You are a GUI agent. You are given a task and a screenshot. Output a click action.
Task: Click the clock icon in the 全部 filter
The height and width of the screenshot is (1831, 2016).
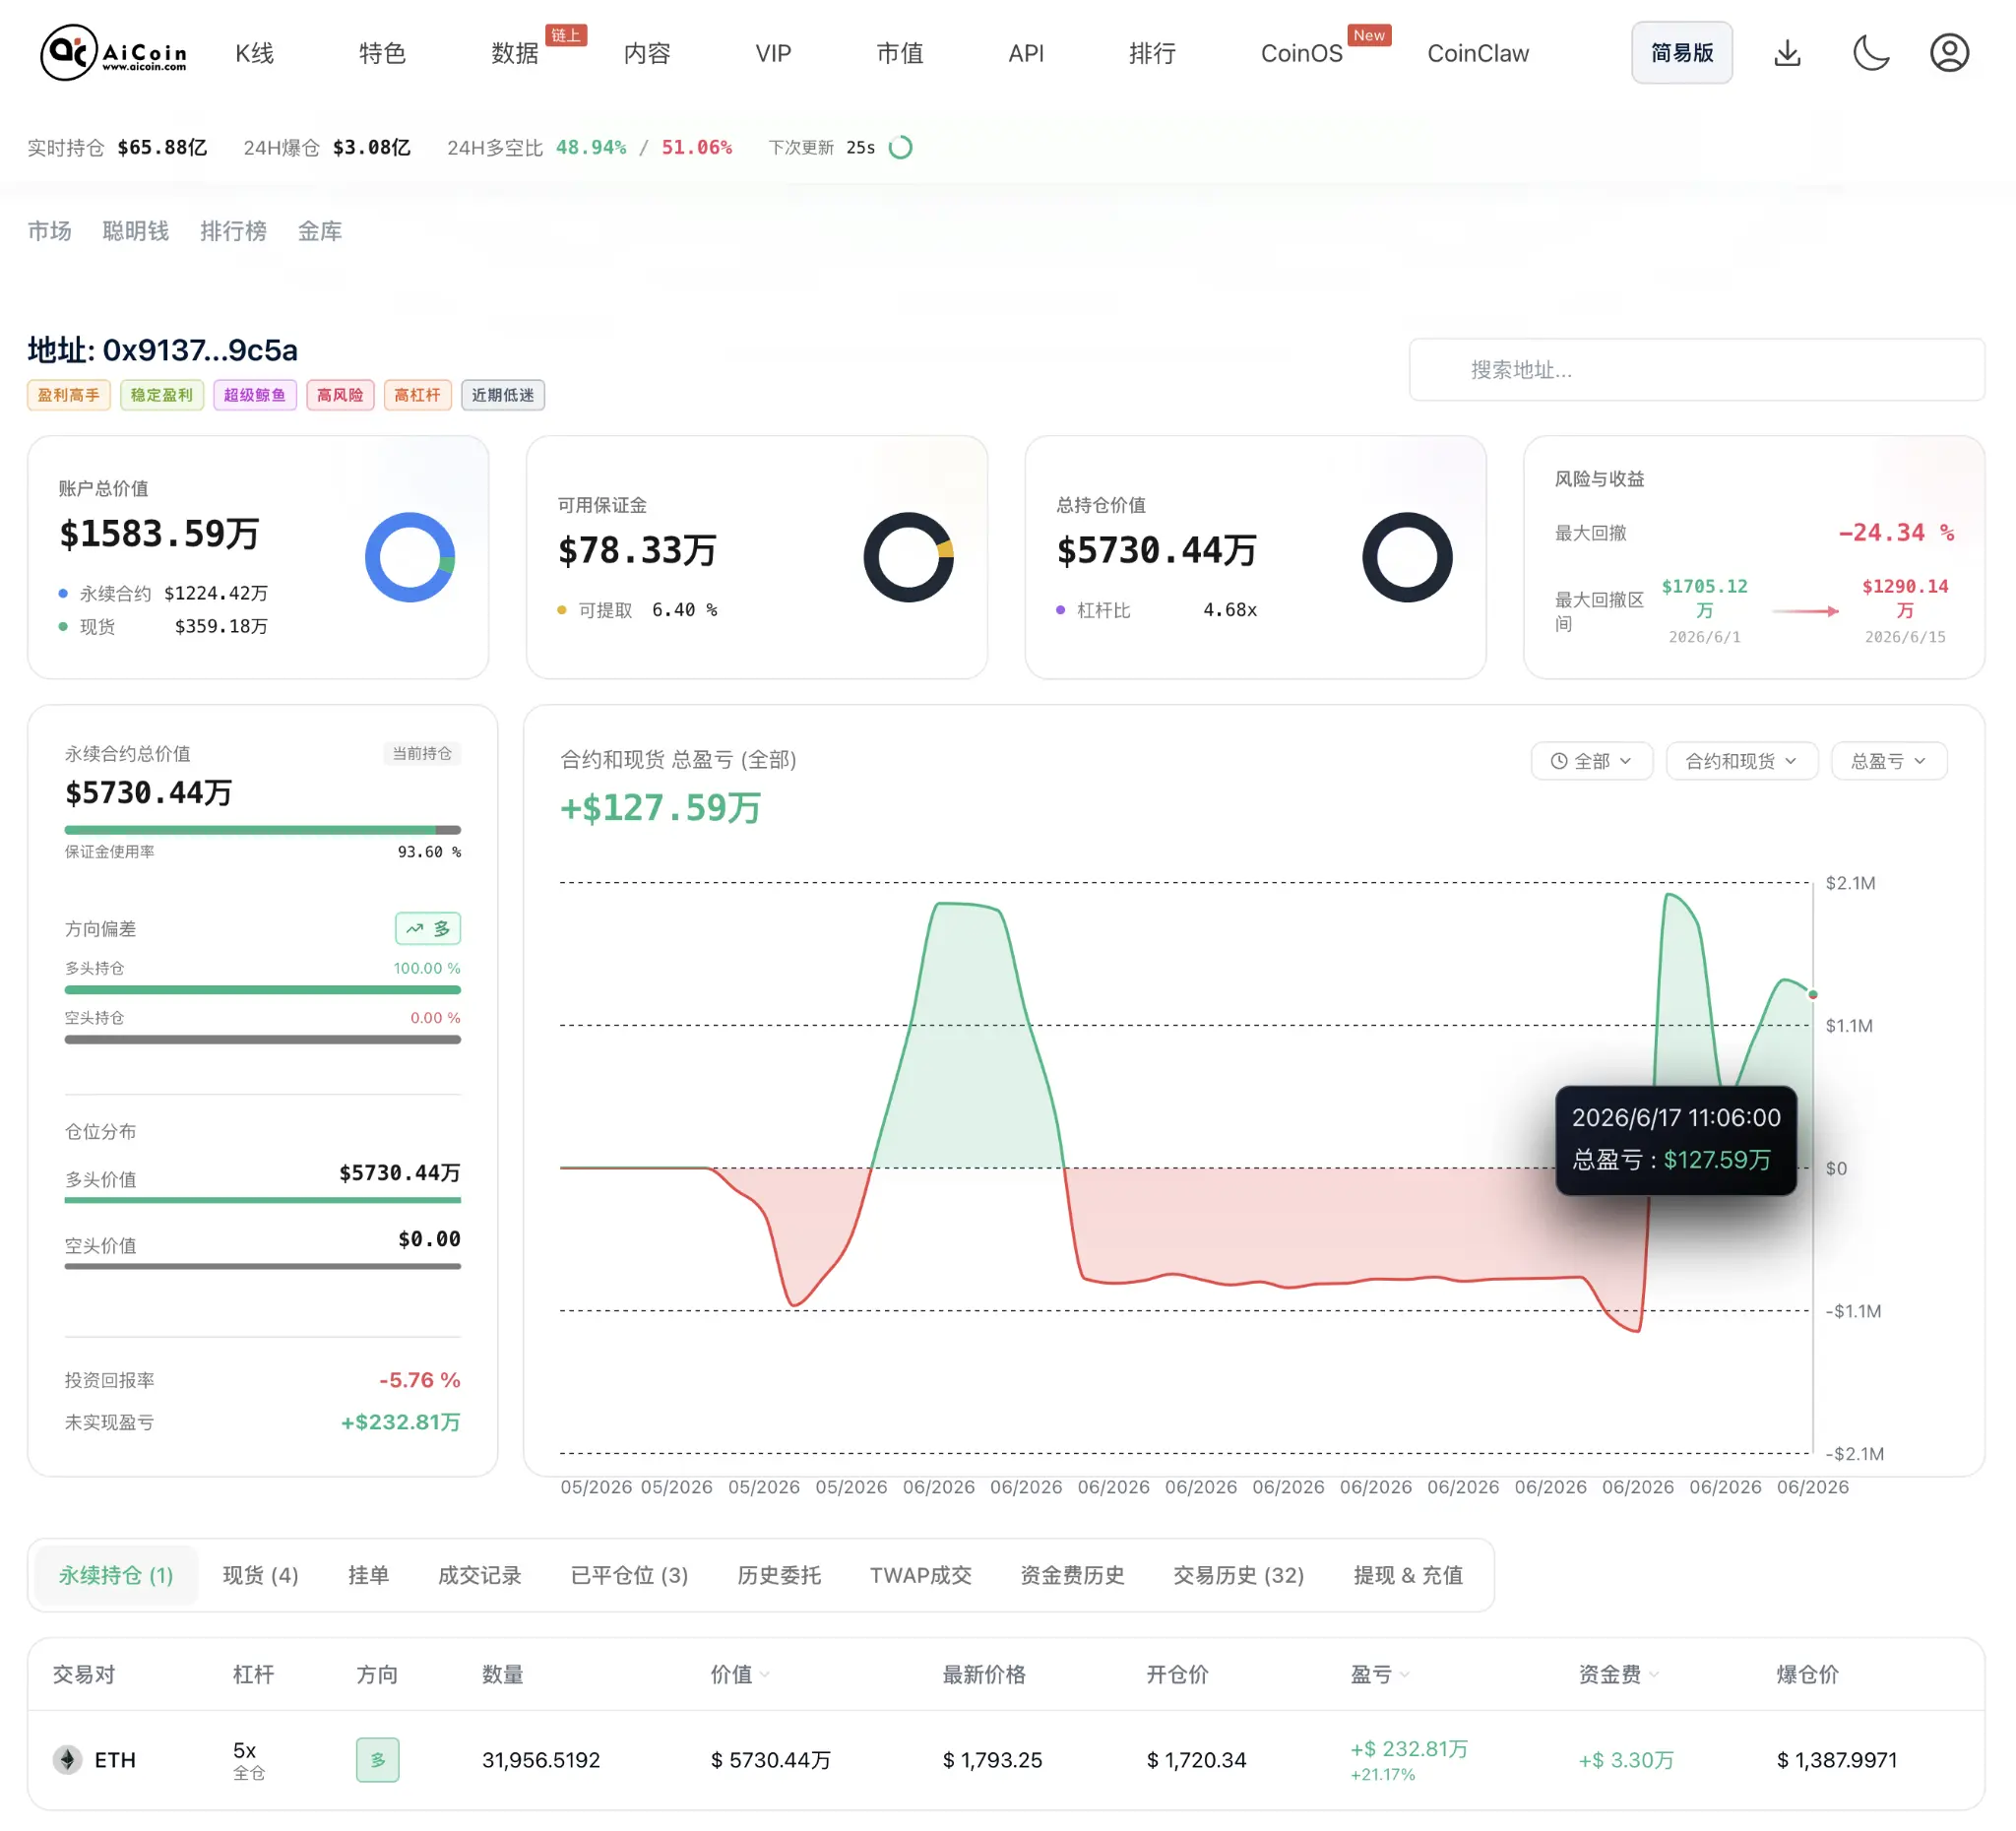1559,761
